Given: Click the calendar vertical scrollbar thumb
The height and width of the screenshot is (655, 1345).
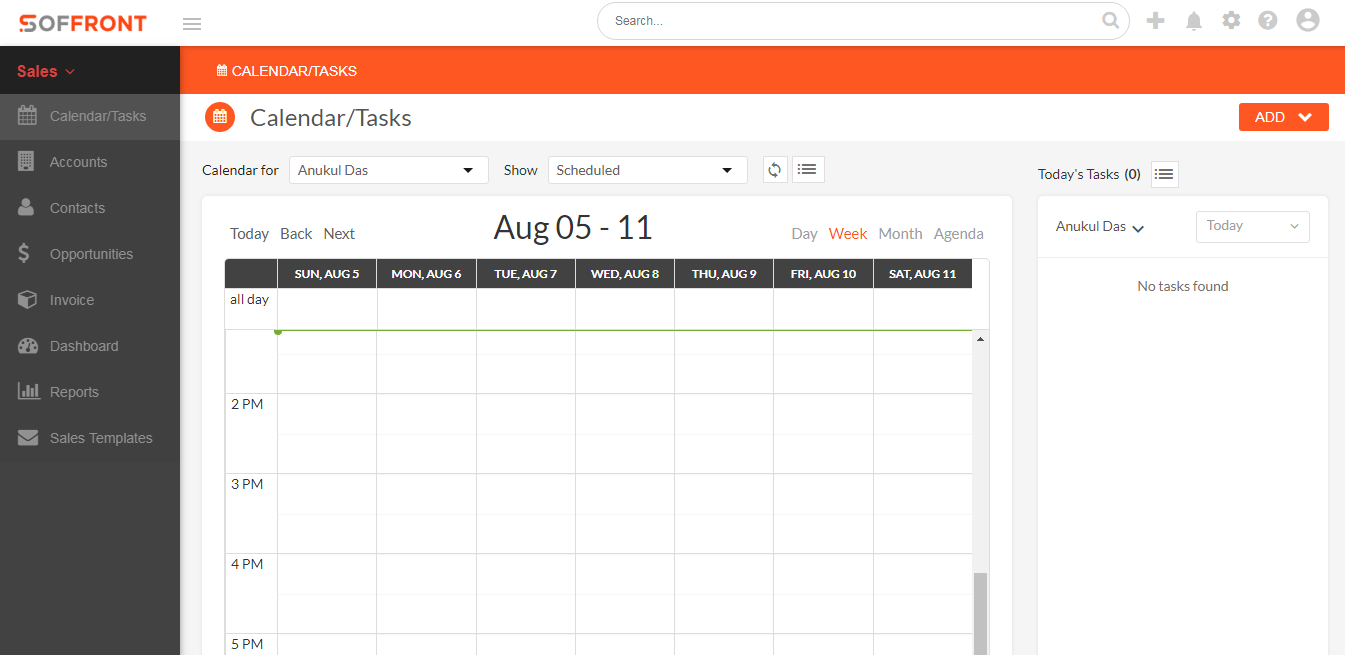Looking at the screenshot, I should coord(980,612).
